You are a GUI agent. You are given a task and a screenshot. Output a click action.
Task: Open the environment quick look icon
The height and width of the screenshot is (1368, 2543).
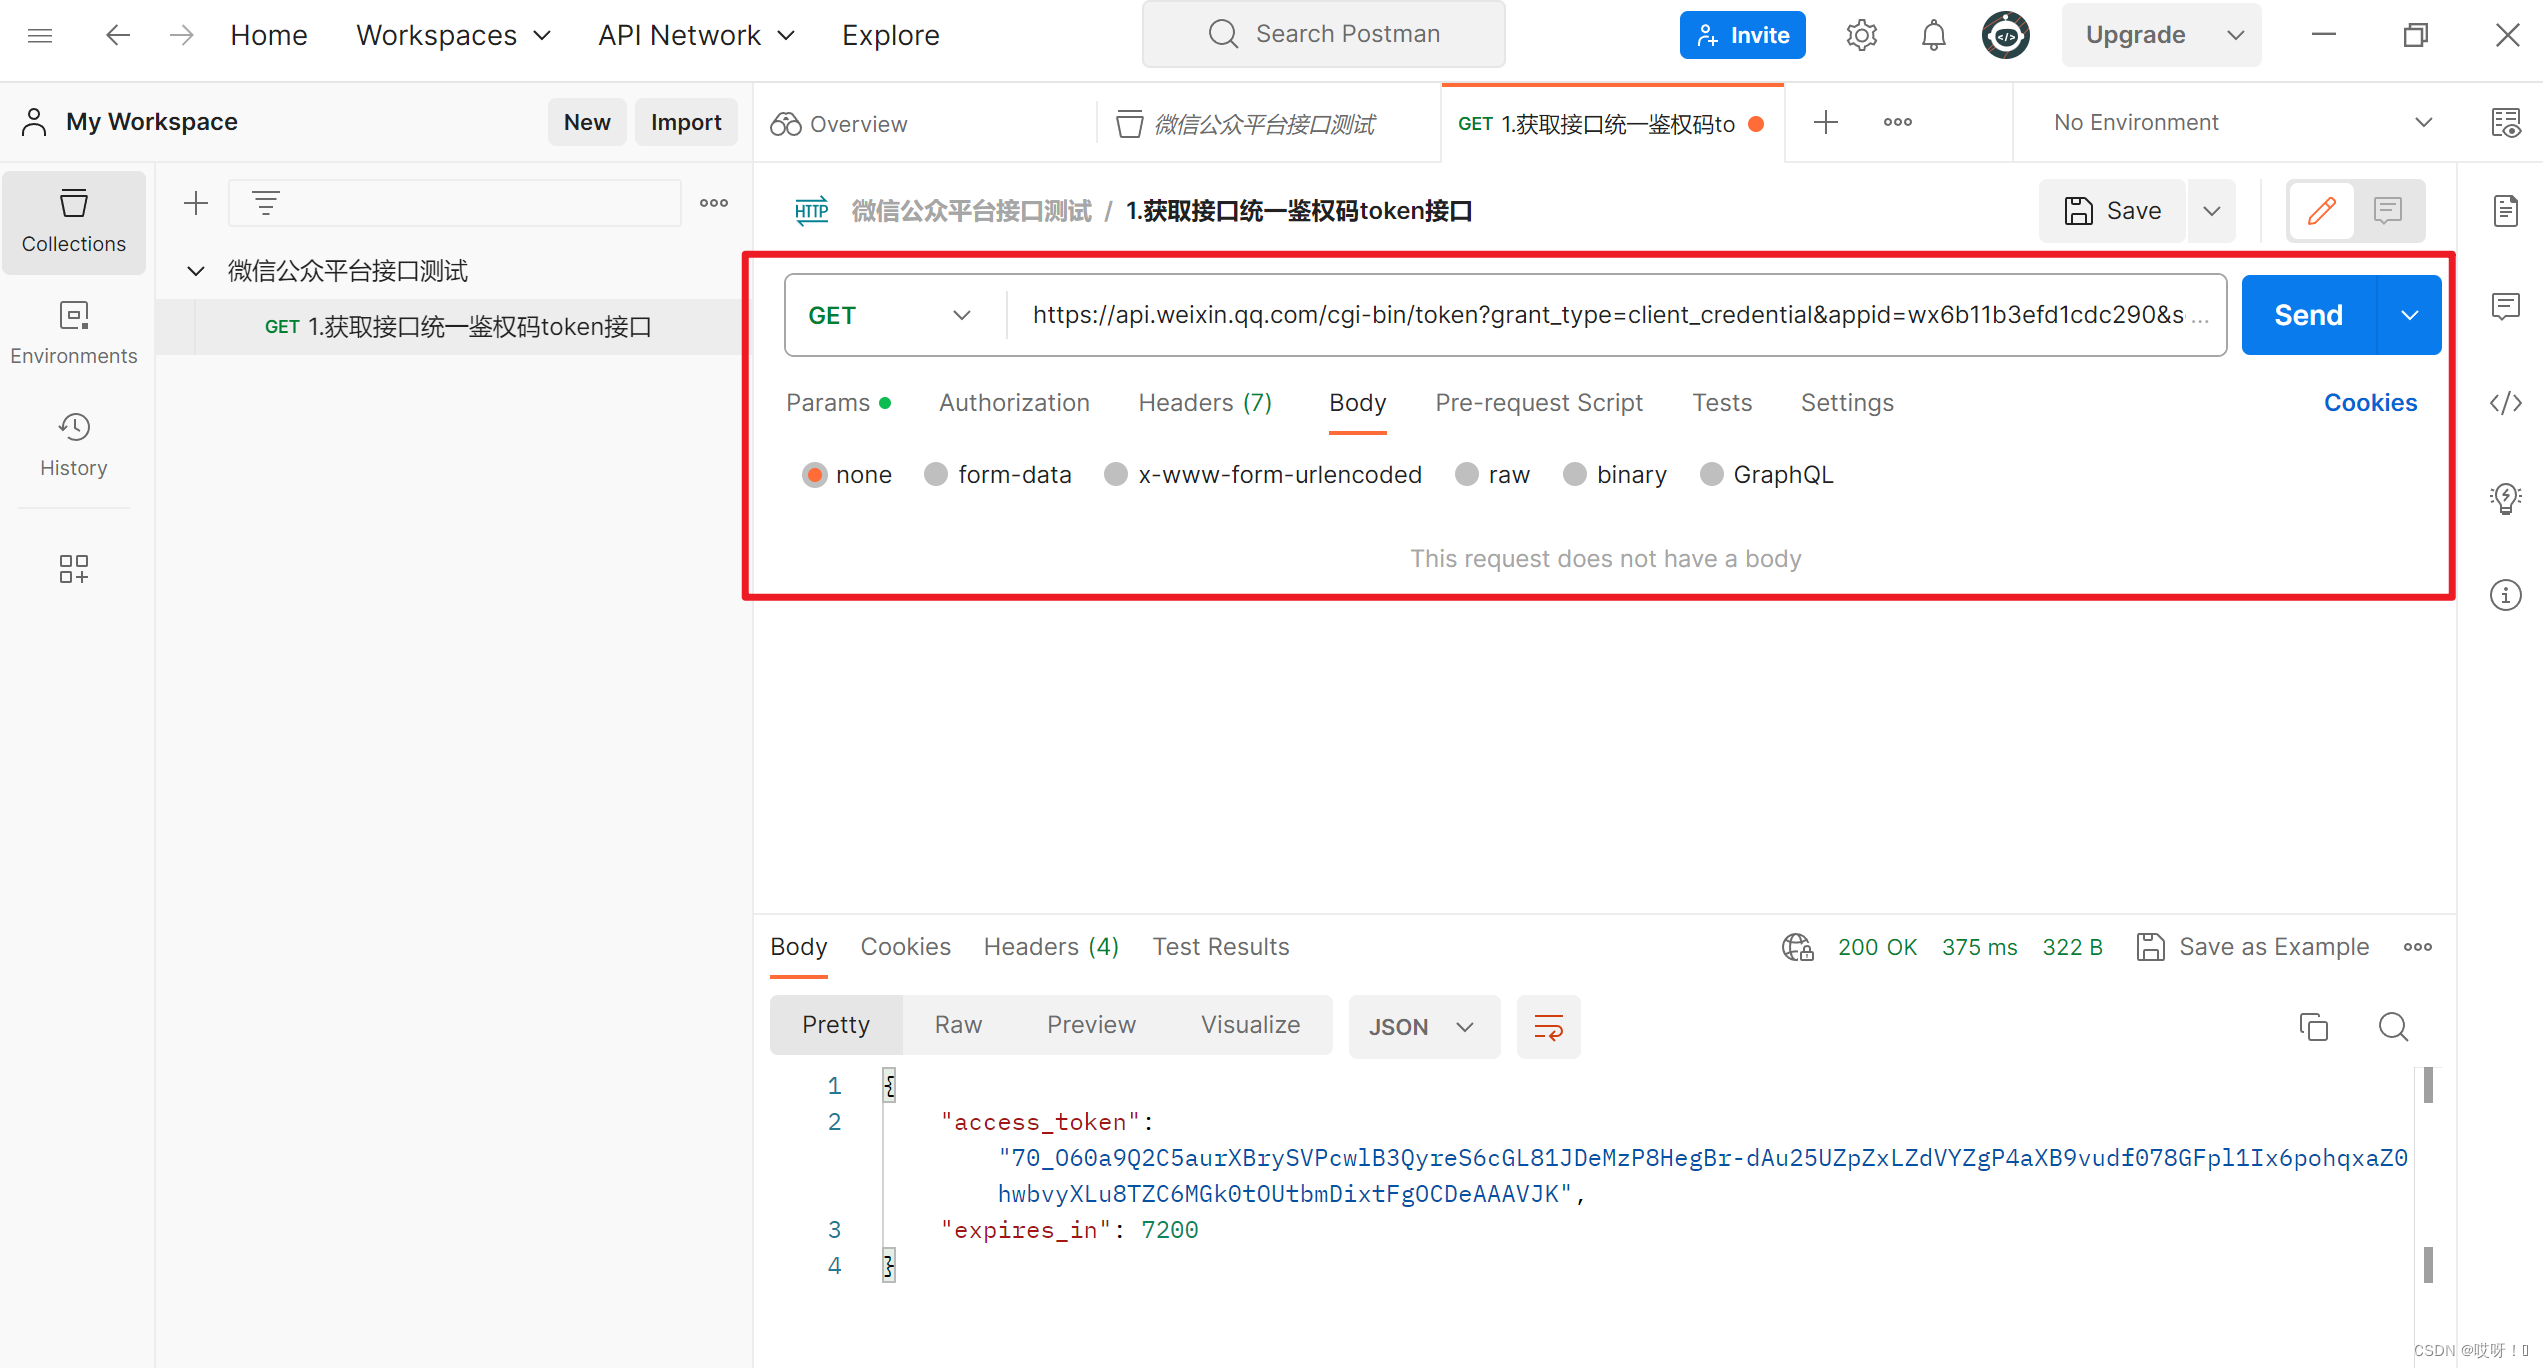[x=2506, y=123]
